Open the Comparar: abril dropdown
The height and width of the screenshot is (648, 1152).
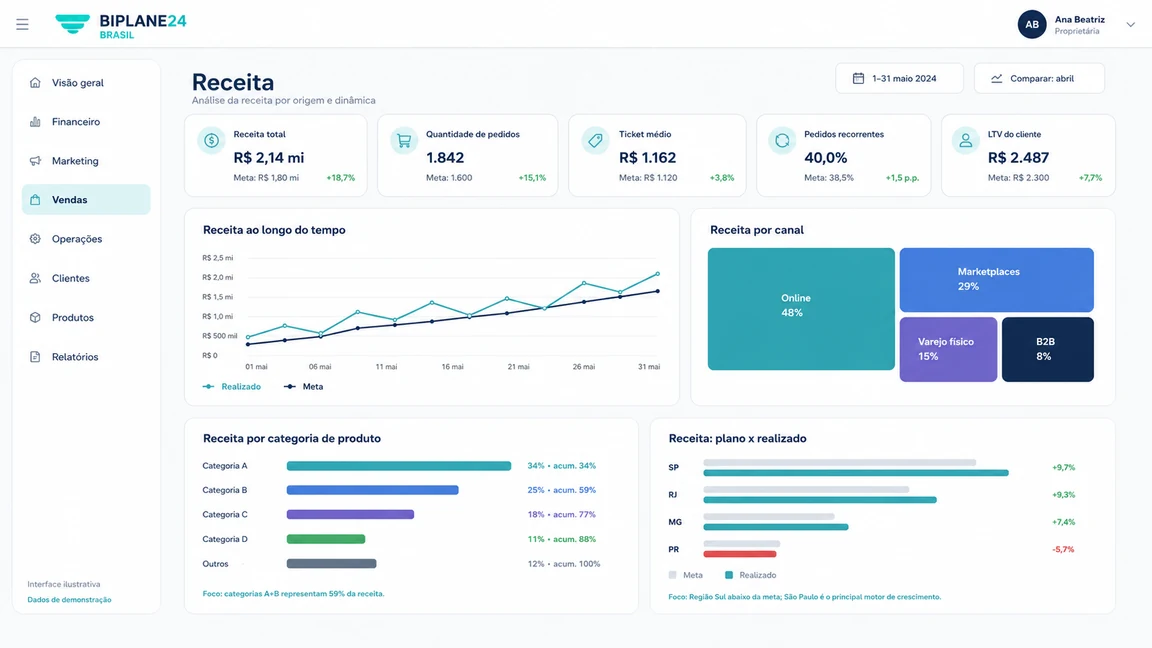[x=1039, y=79]
